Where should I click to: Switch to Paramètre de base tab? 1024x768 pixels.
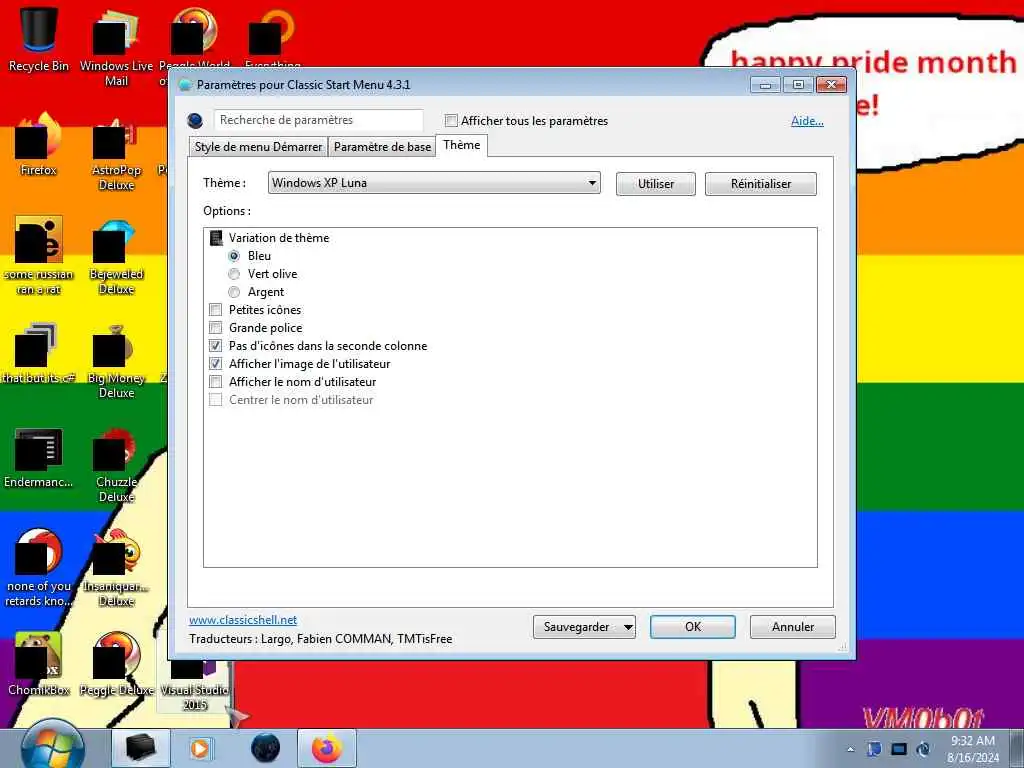(x=382, y=147)
